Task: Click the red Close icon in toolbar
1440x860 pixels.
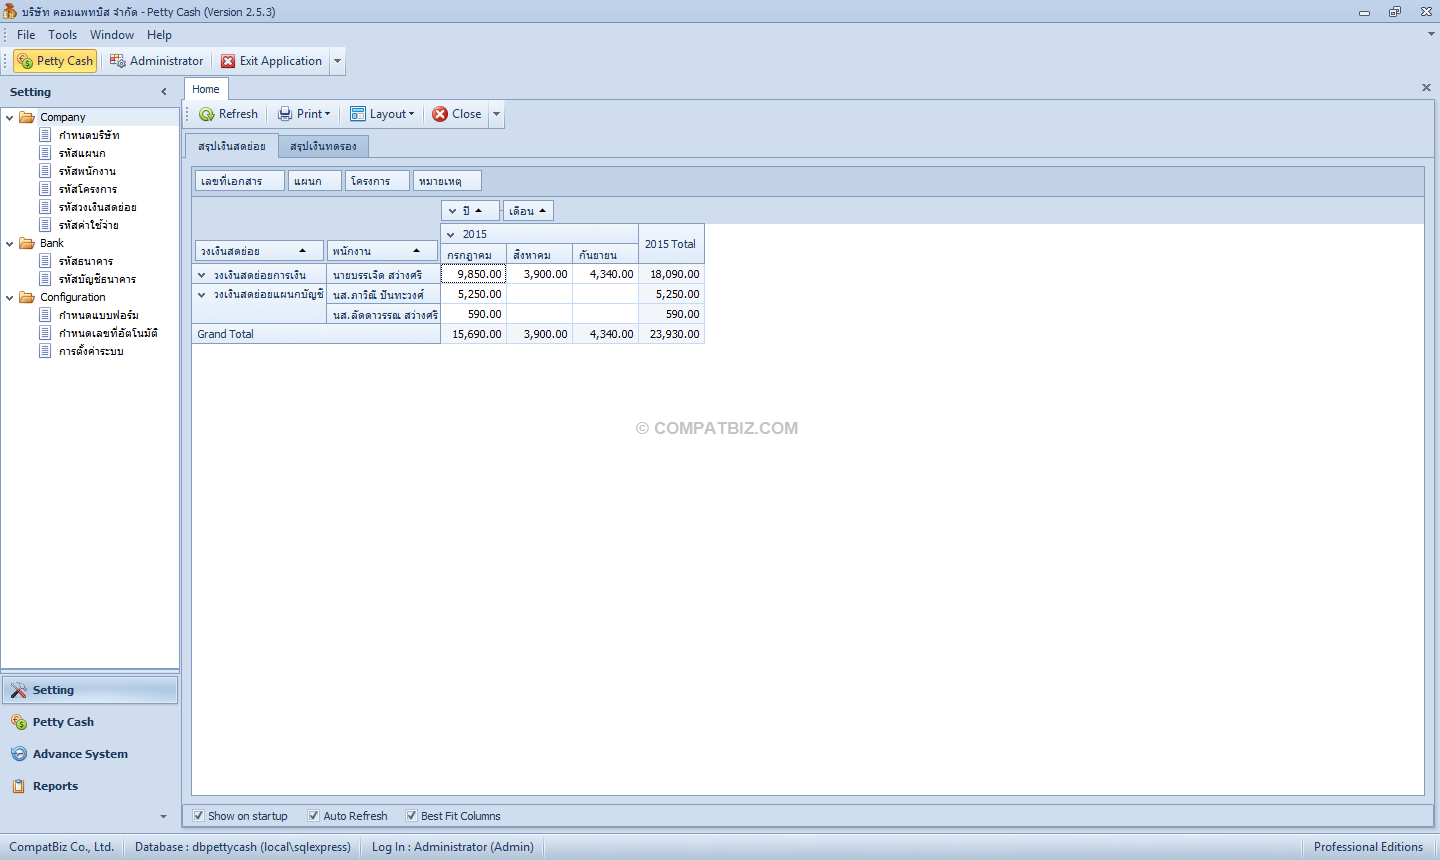Action: pyautogui.click(x=440, y=114)
